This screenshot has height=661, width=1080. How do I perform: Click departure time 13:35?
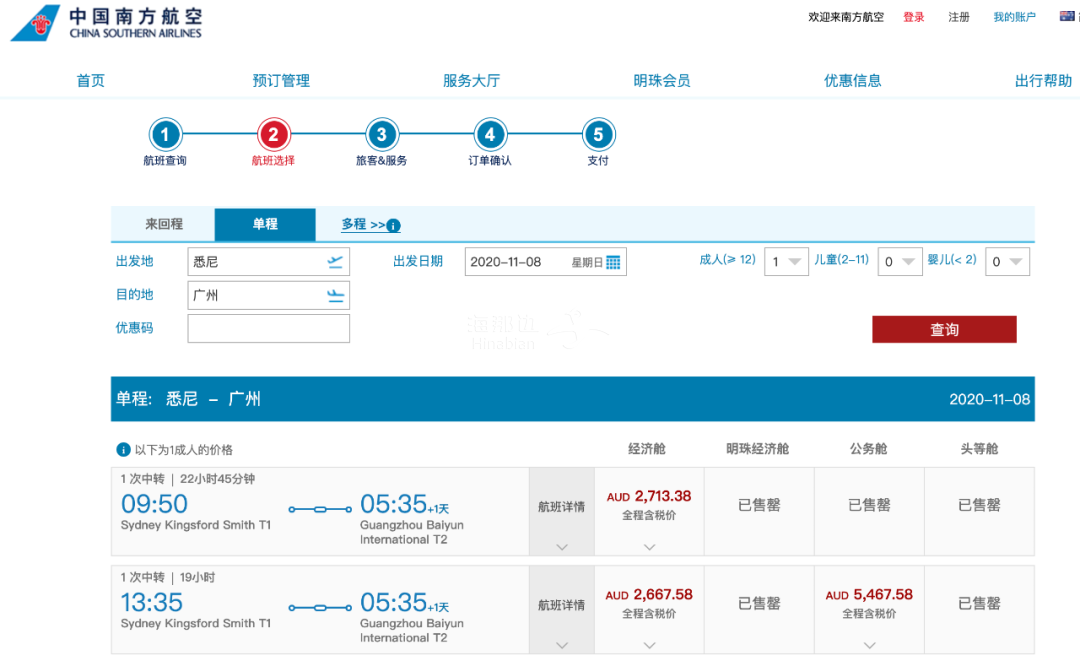pos(152,602)
